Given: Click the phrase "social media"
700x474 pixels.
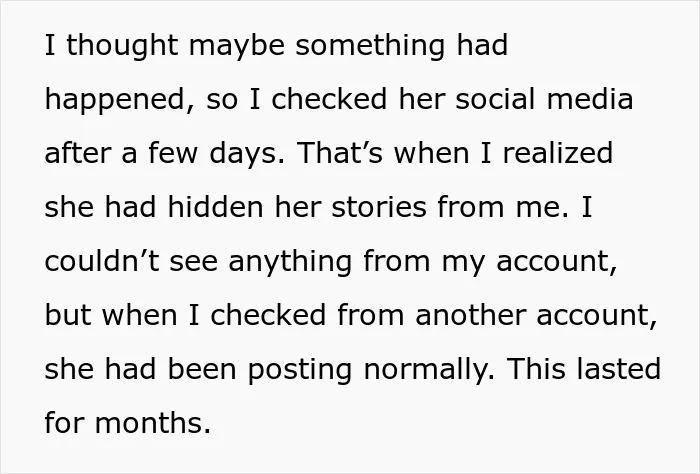Looking at the screenshot, I should 544,99.
